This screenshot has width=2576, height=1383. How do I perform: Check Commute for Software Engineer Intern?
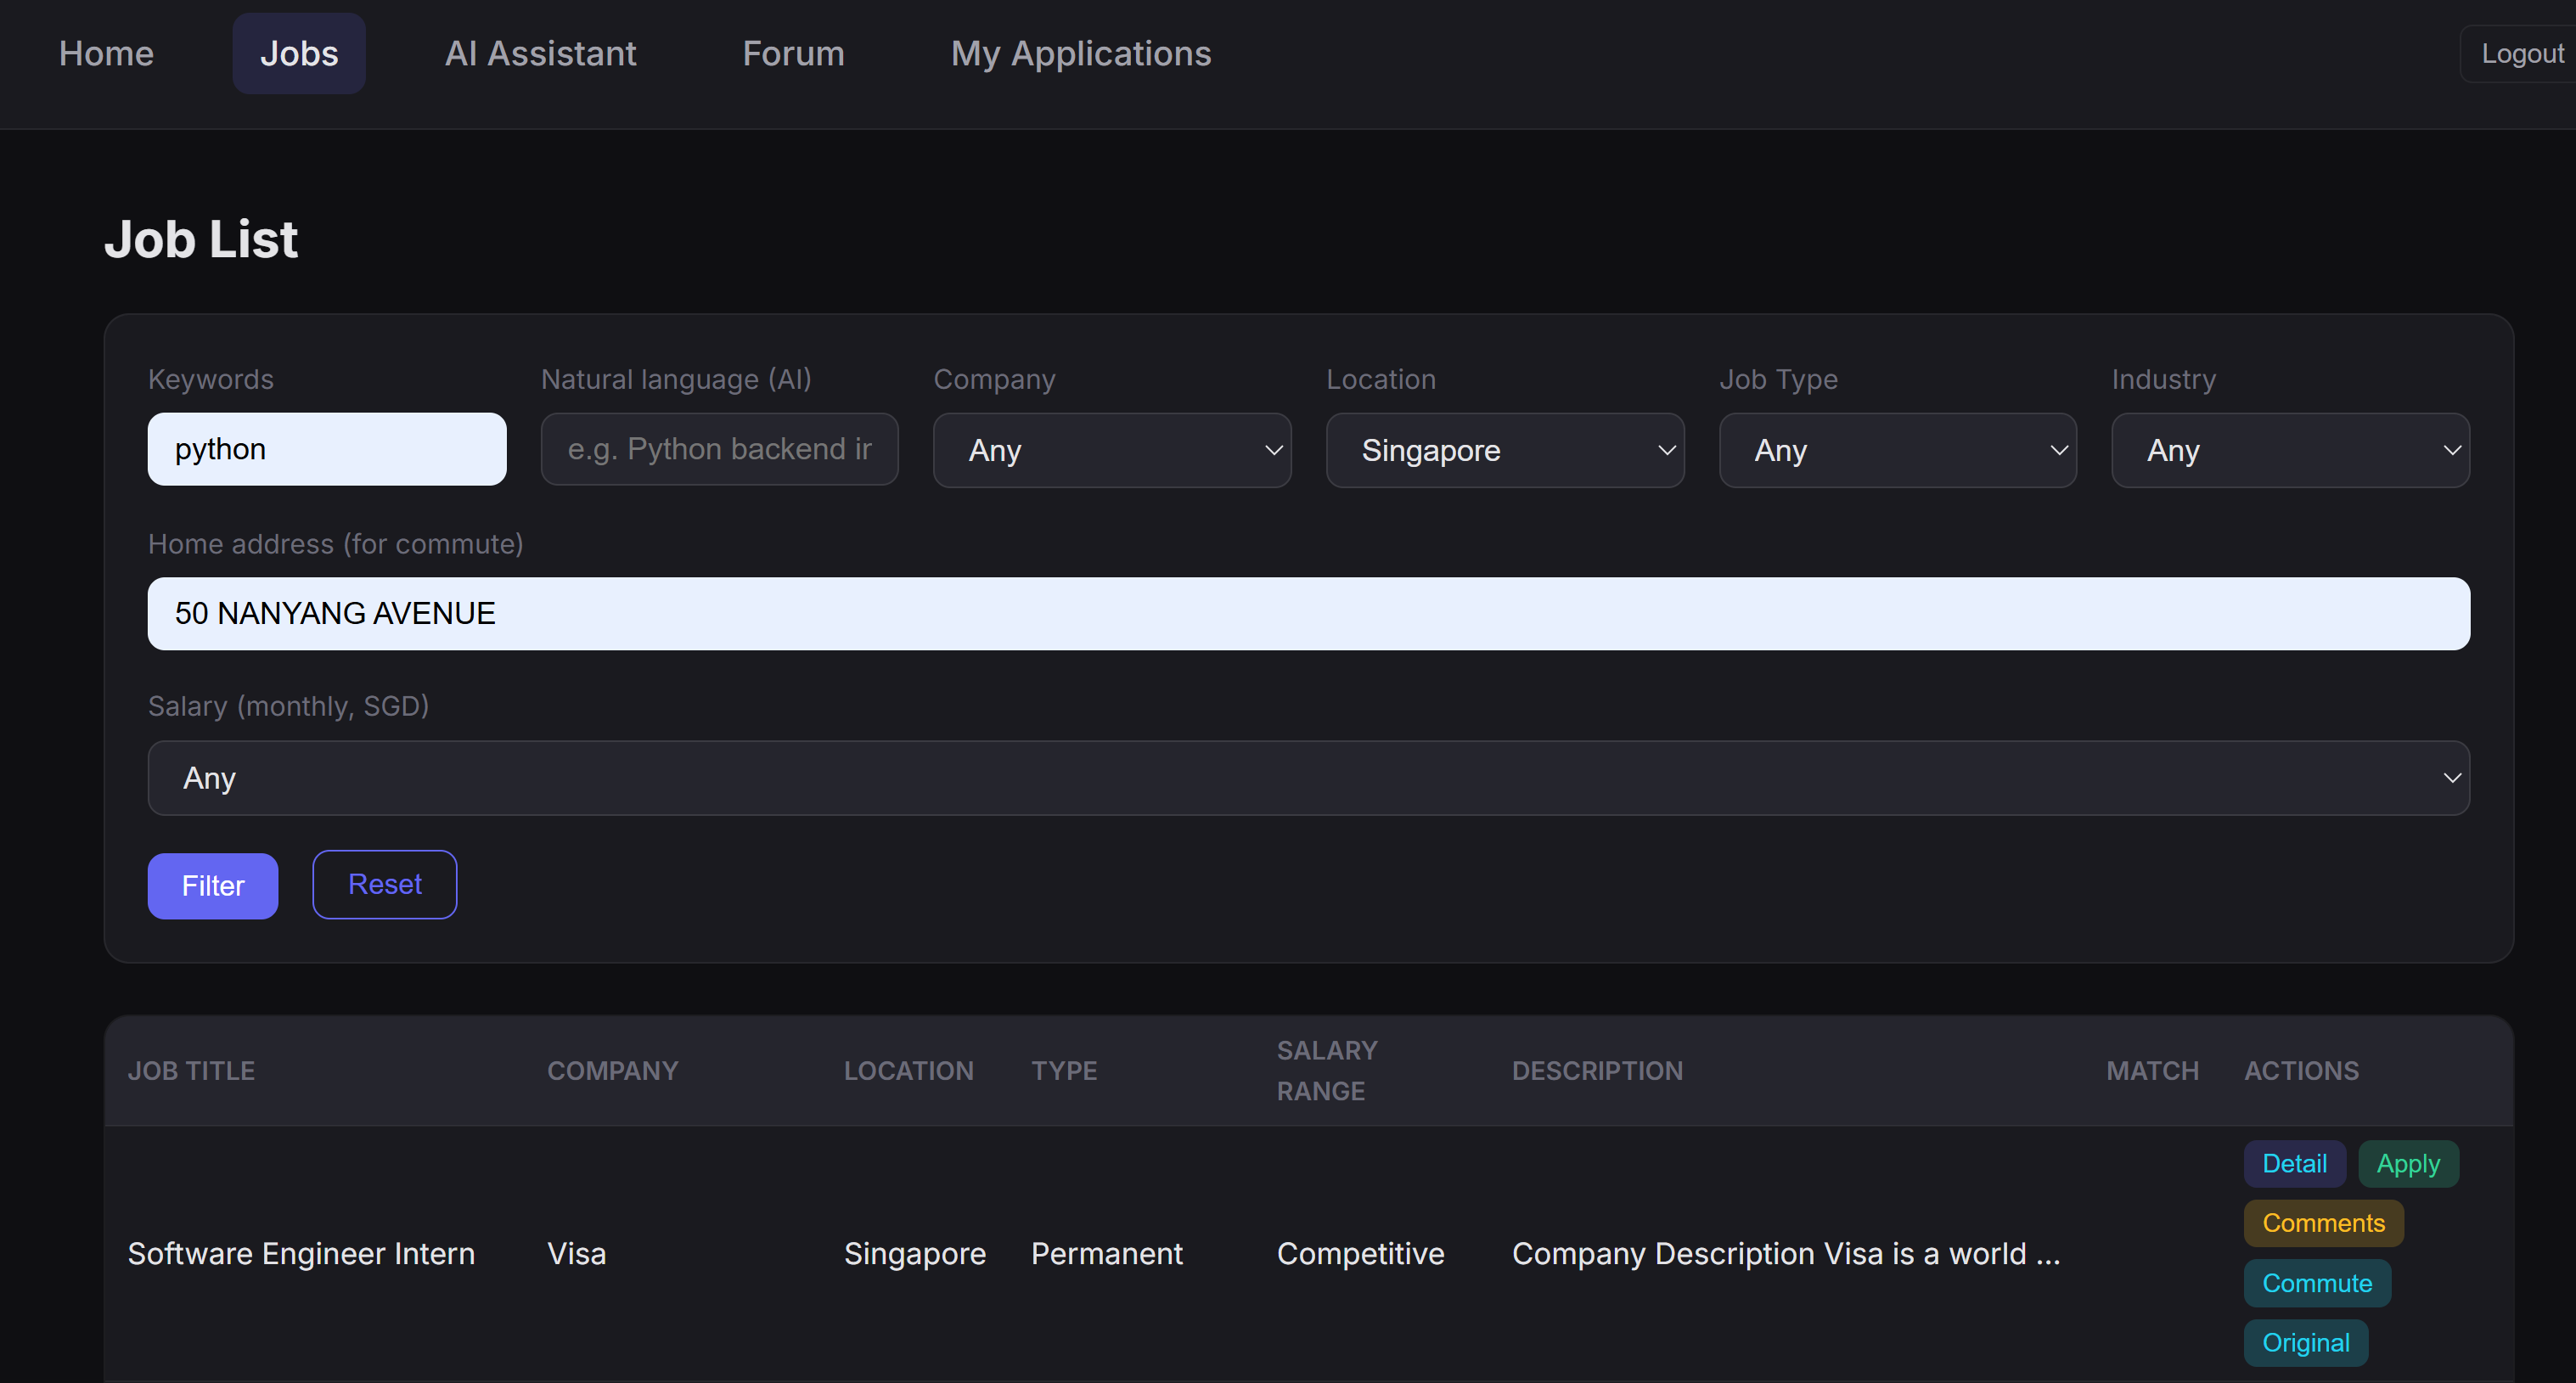click(2316, 1283)
